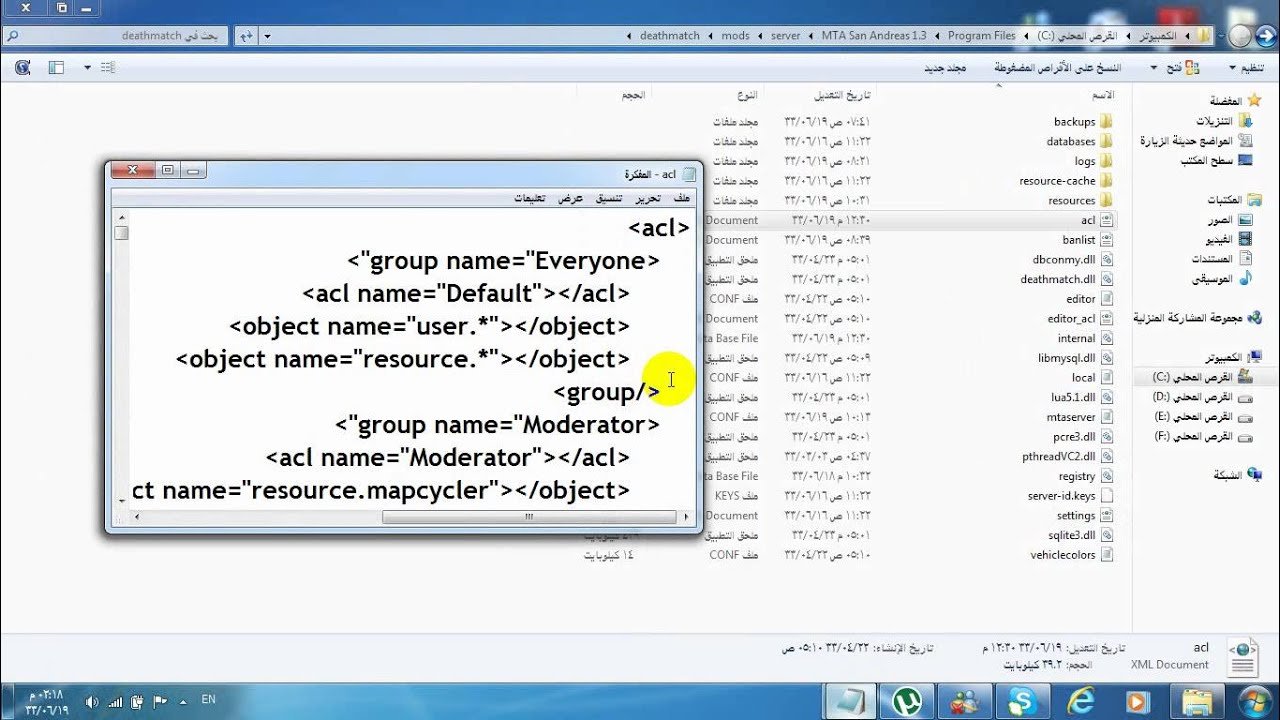Click the change view icon in Explorer toolbar
The height and width of the screenshot is (720, 1280).
point(109,67)
